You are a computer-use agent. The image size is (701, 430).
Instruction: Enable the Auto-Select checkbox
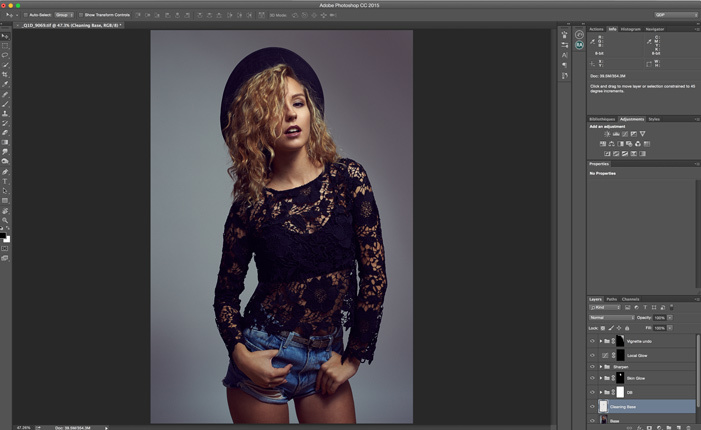click(25, 15)
